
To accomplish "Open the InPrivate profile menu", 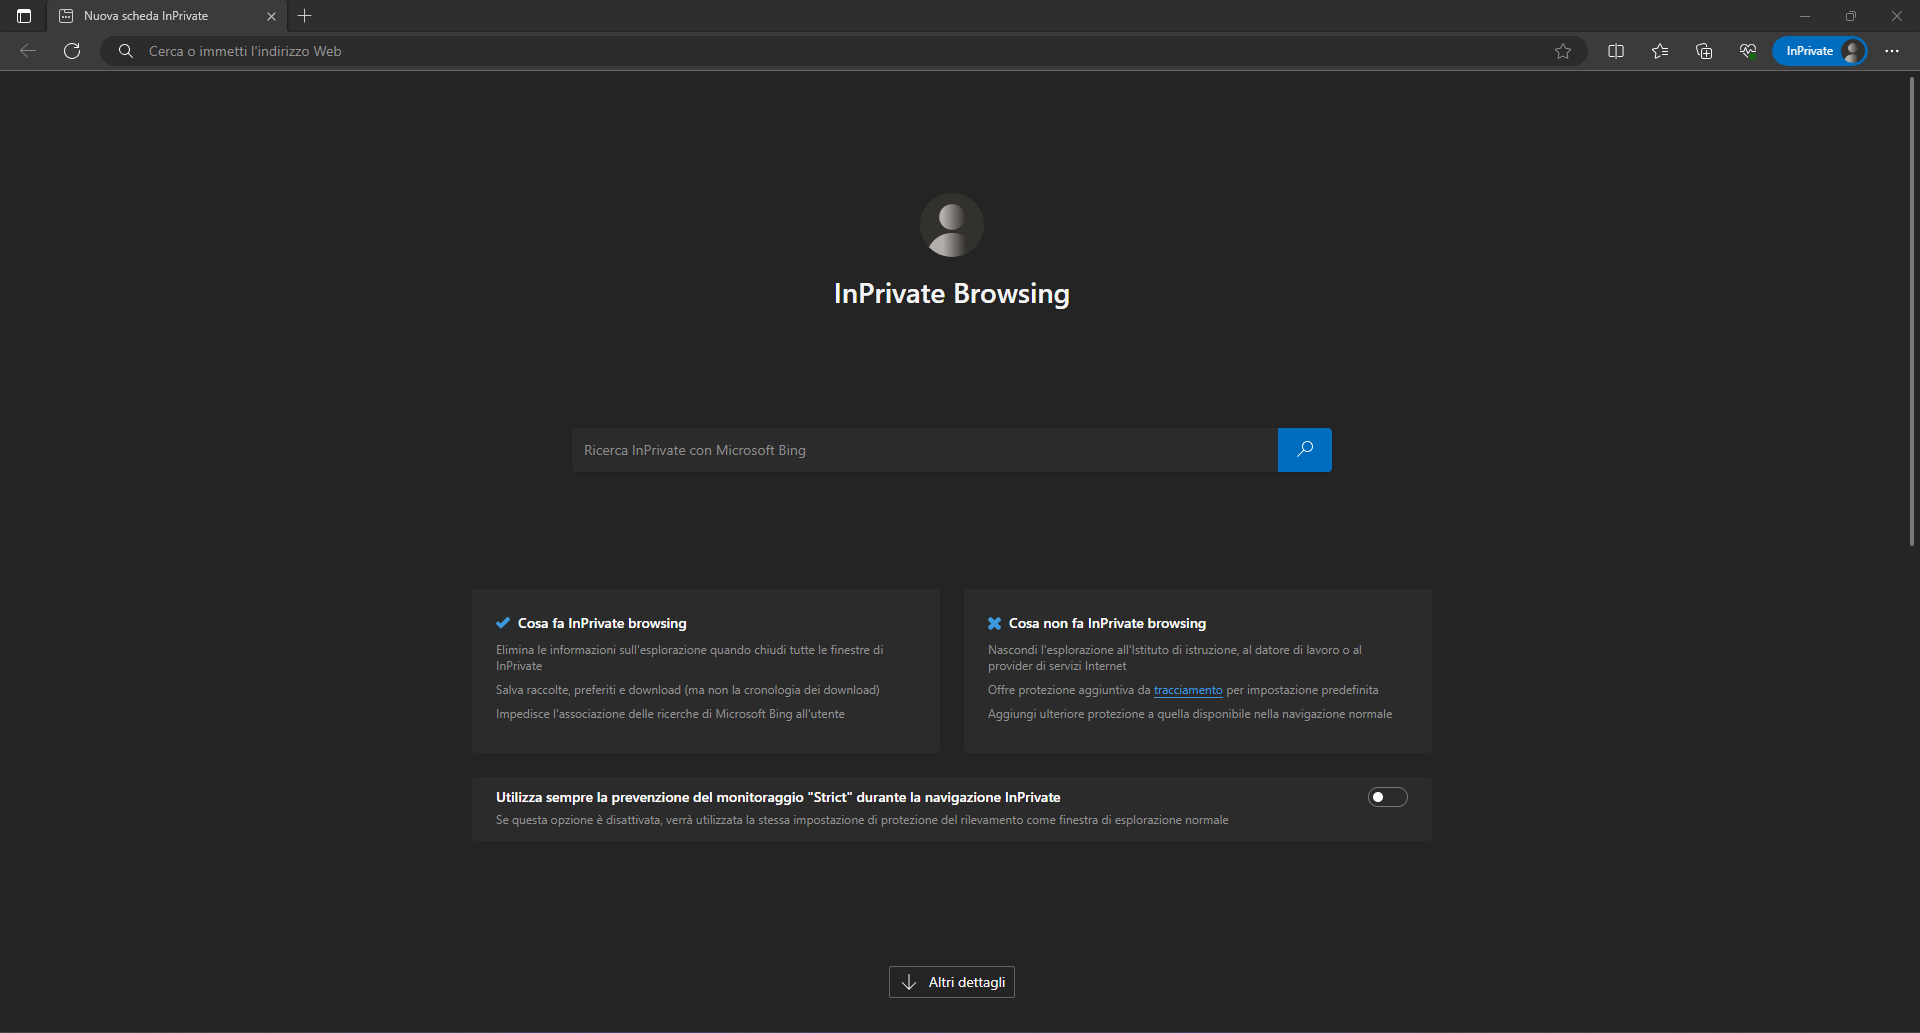I will click(x=1820, y=51).
